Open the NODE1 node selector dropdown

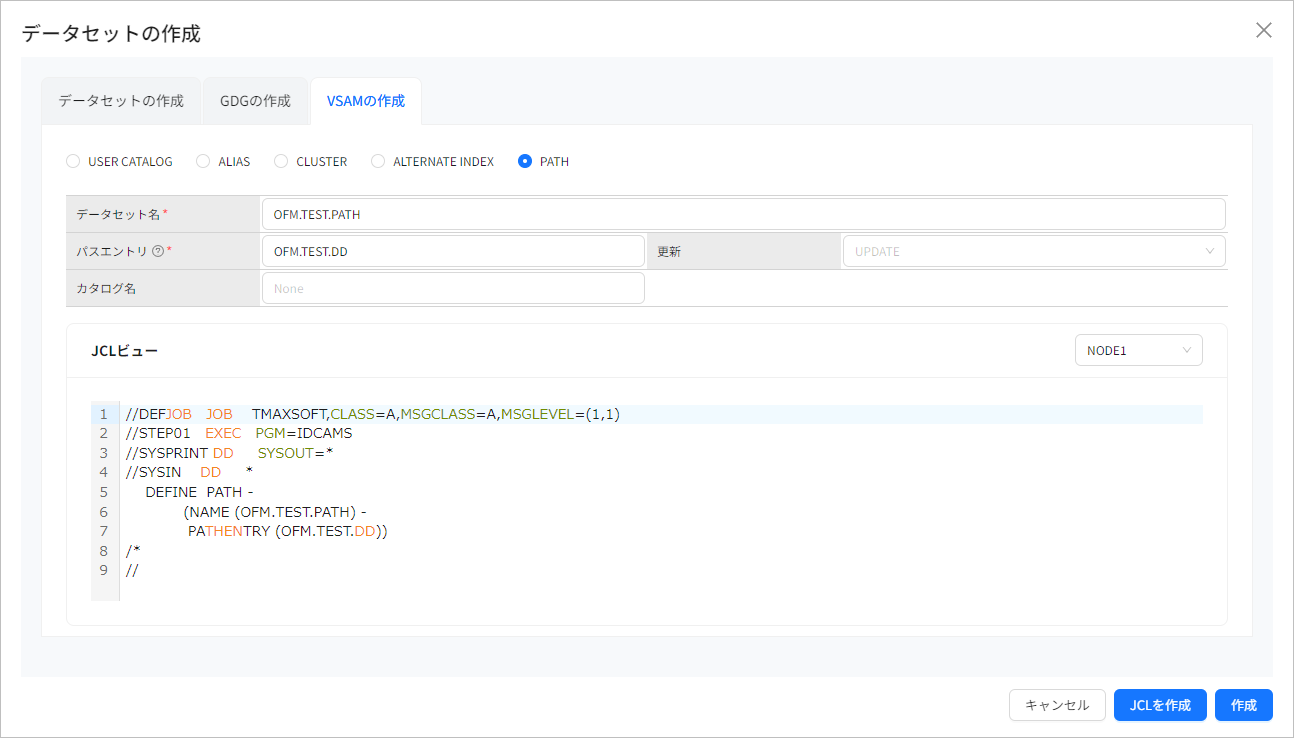pos(1138,349)
